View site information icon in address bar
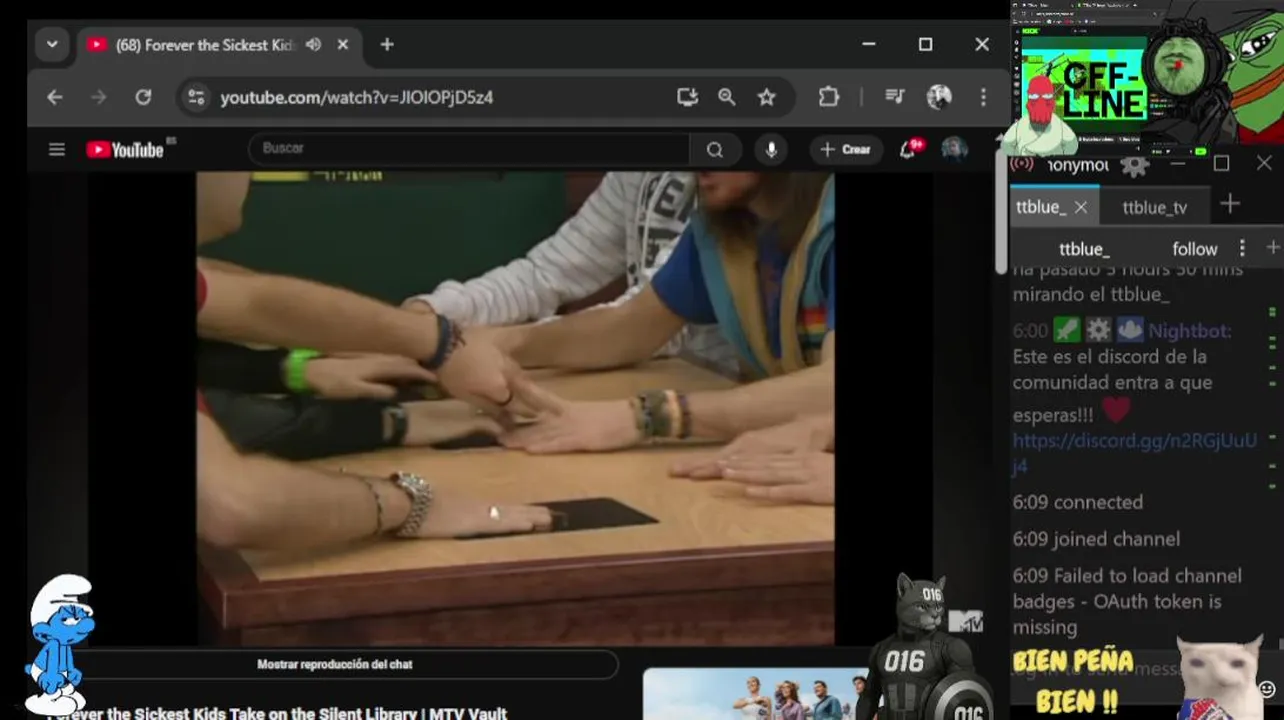This screenshot has height=720, width=1284. click(x=196, y=97)
